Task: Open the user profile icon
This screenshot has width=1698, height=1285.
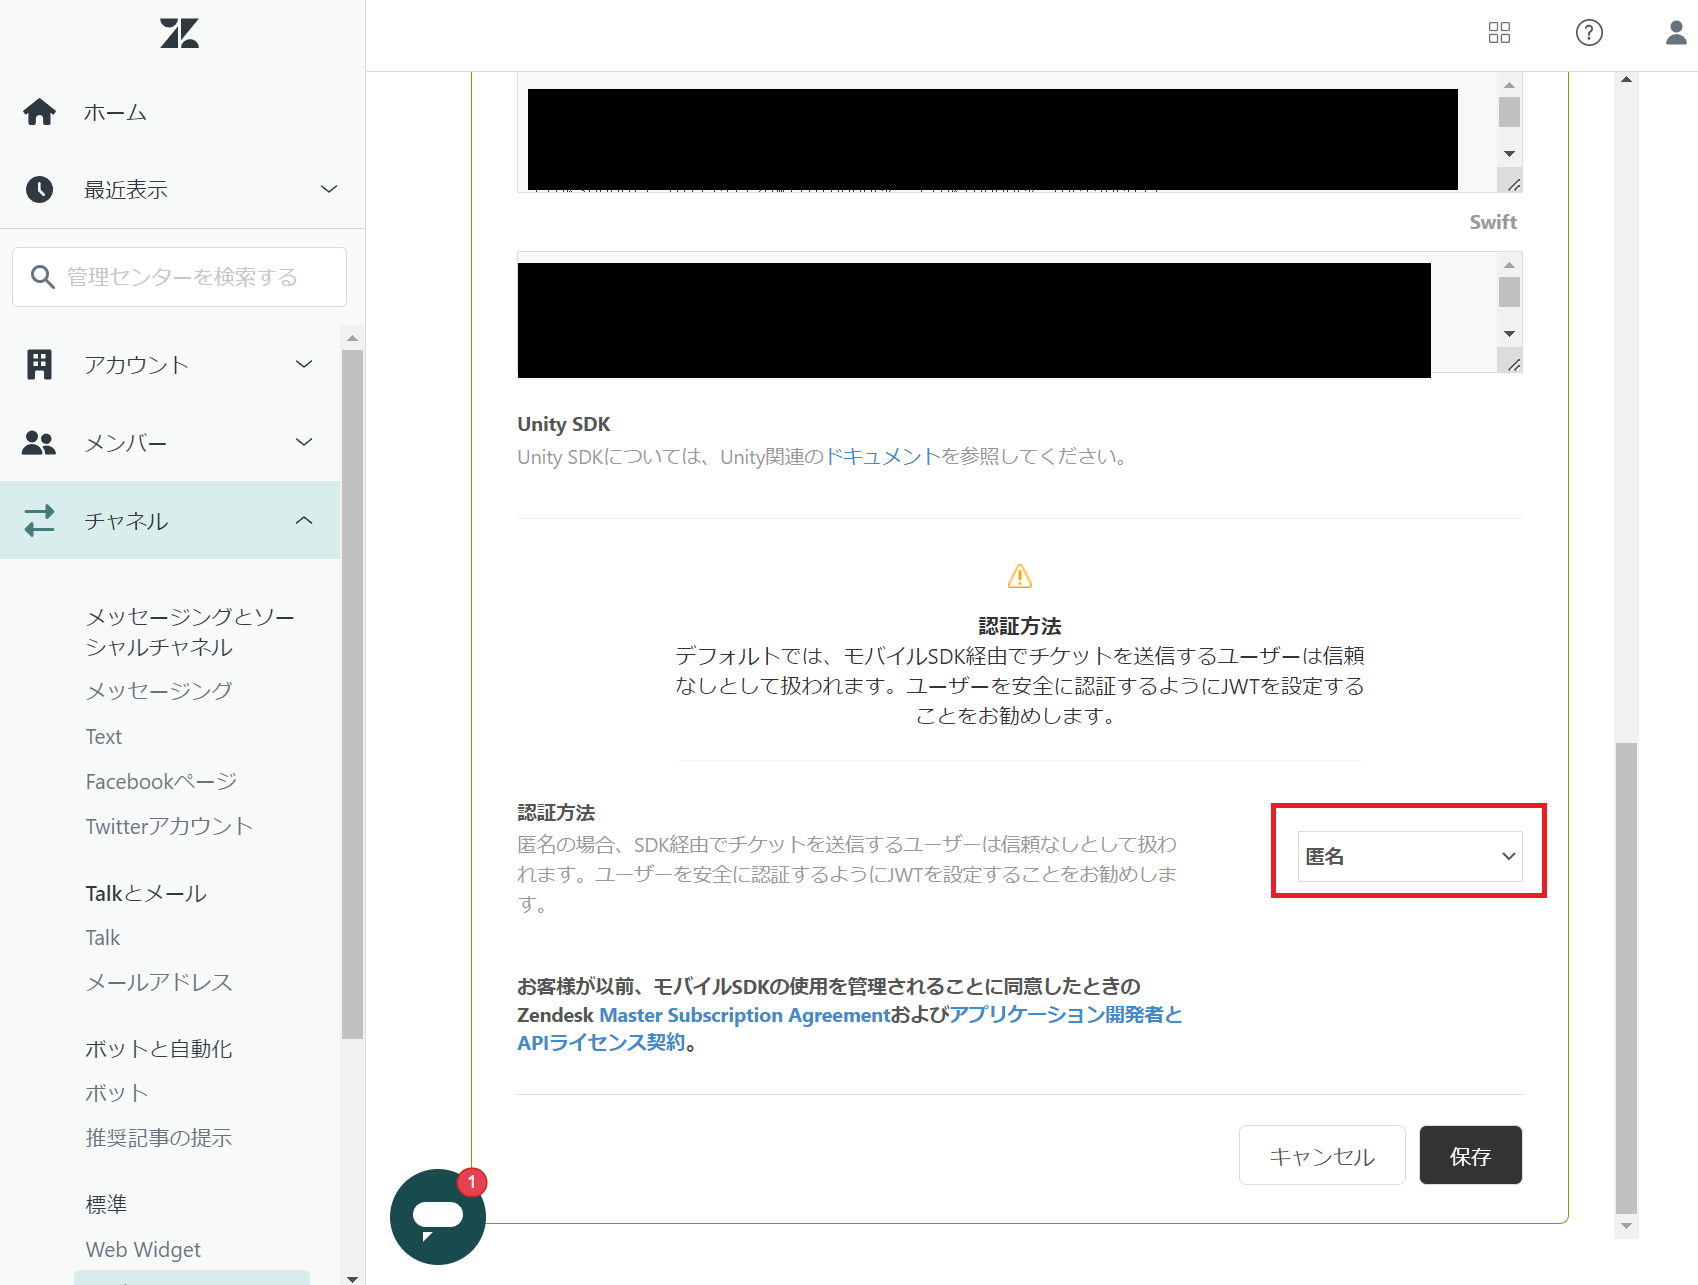Action: [1673, 33]
